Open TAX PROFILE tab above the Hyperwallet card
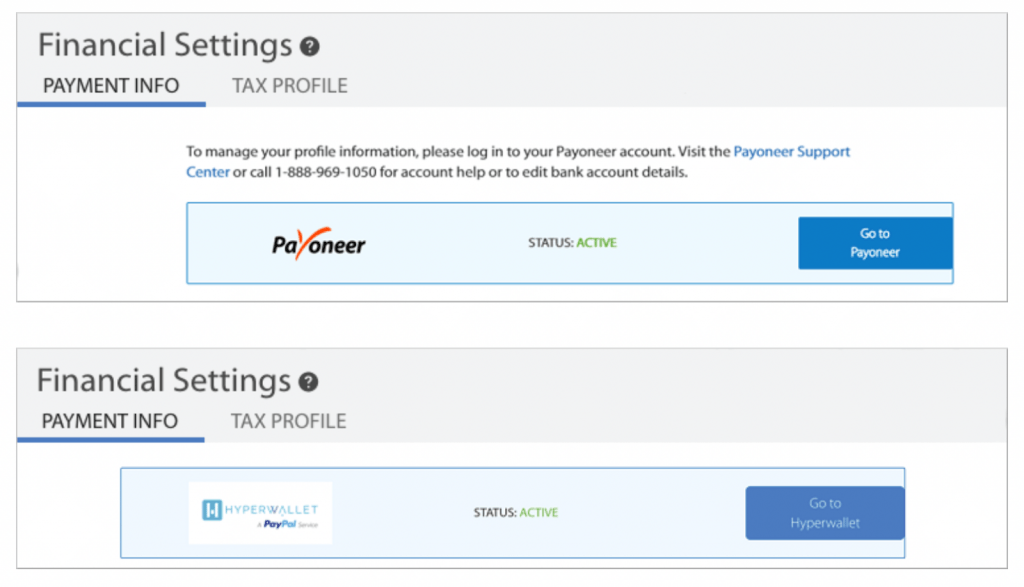The image size is (1024, 587). [288, 421]
